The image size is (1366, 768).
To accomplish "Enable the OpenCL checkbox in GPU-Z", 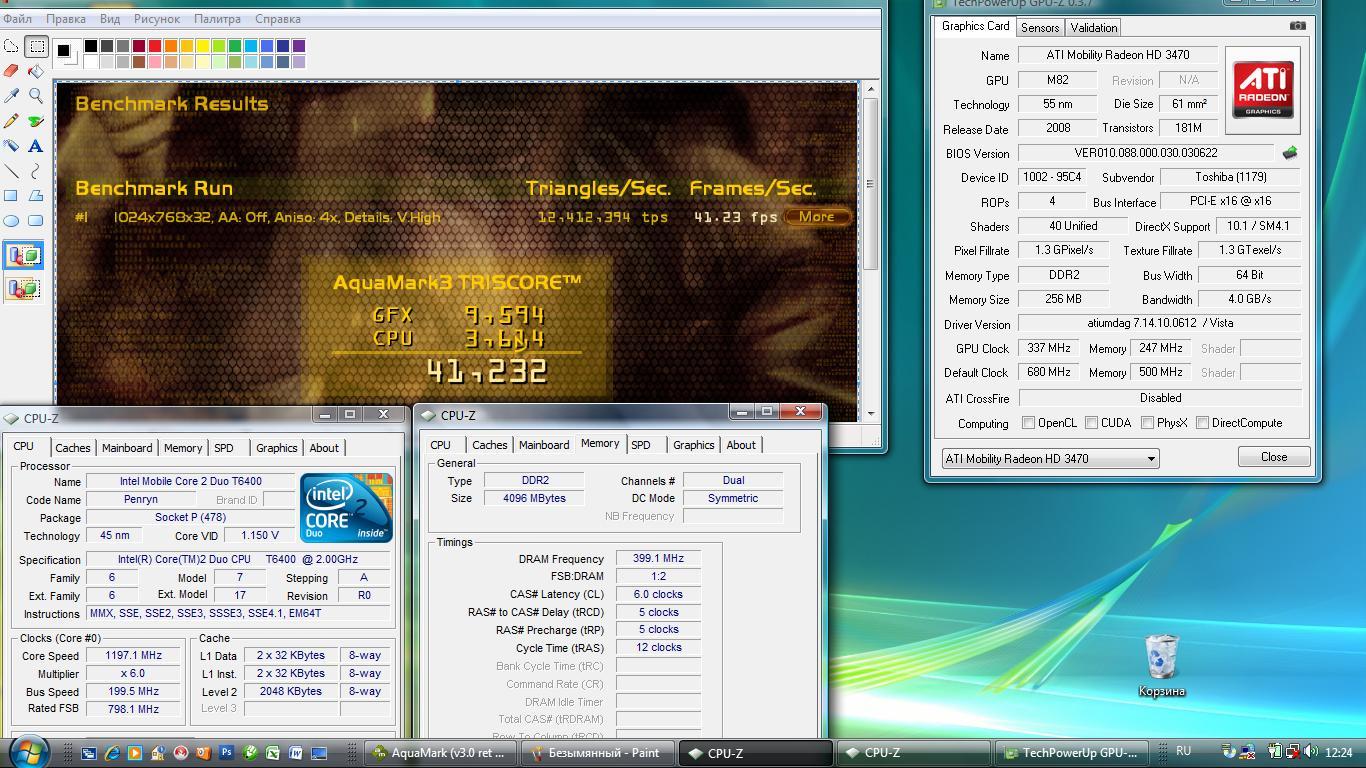I will pyautogui.click(x=1028, y=423).
